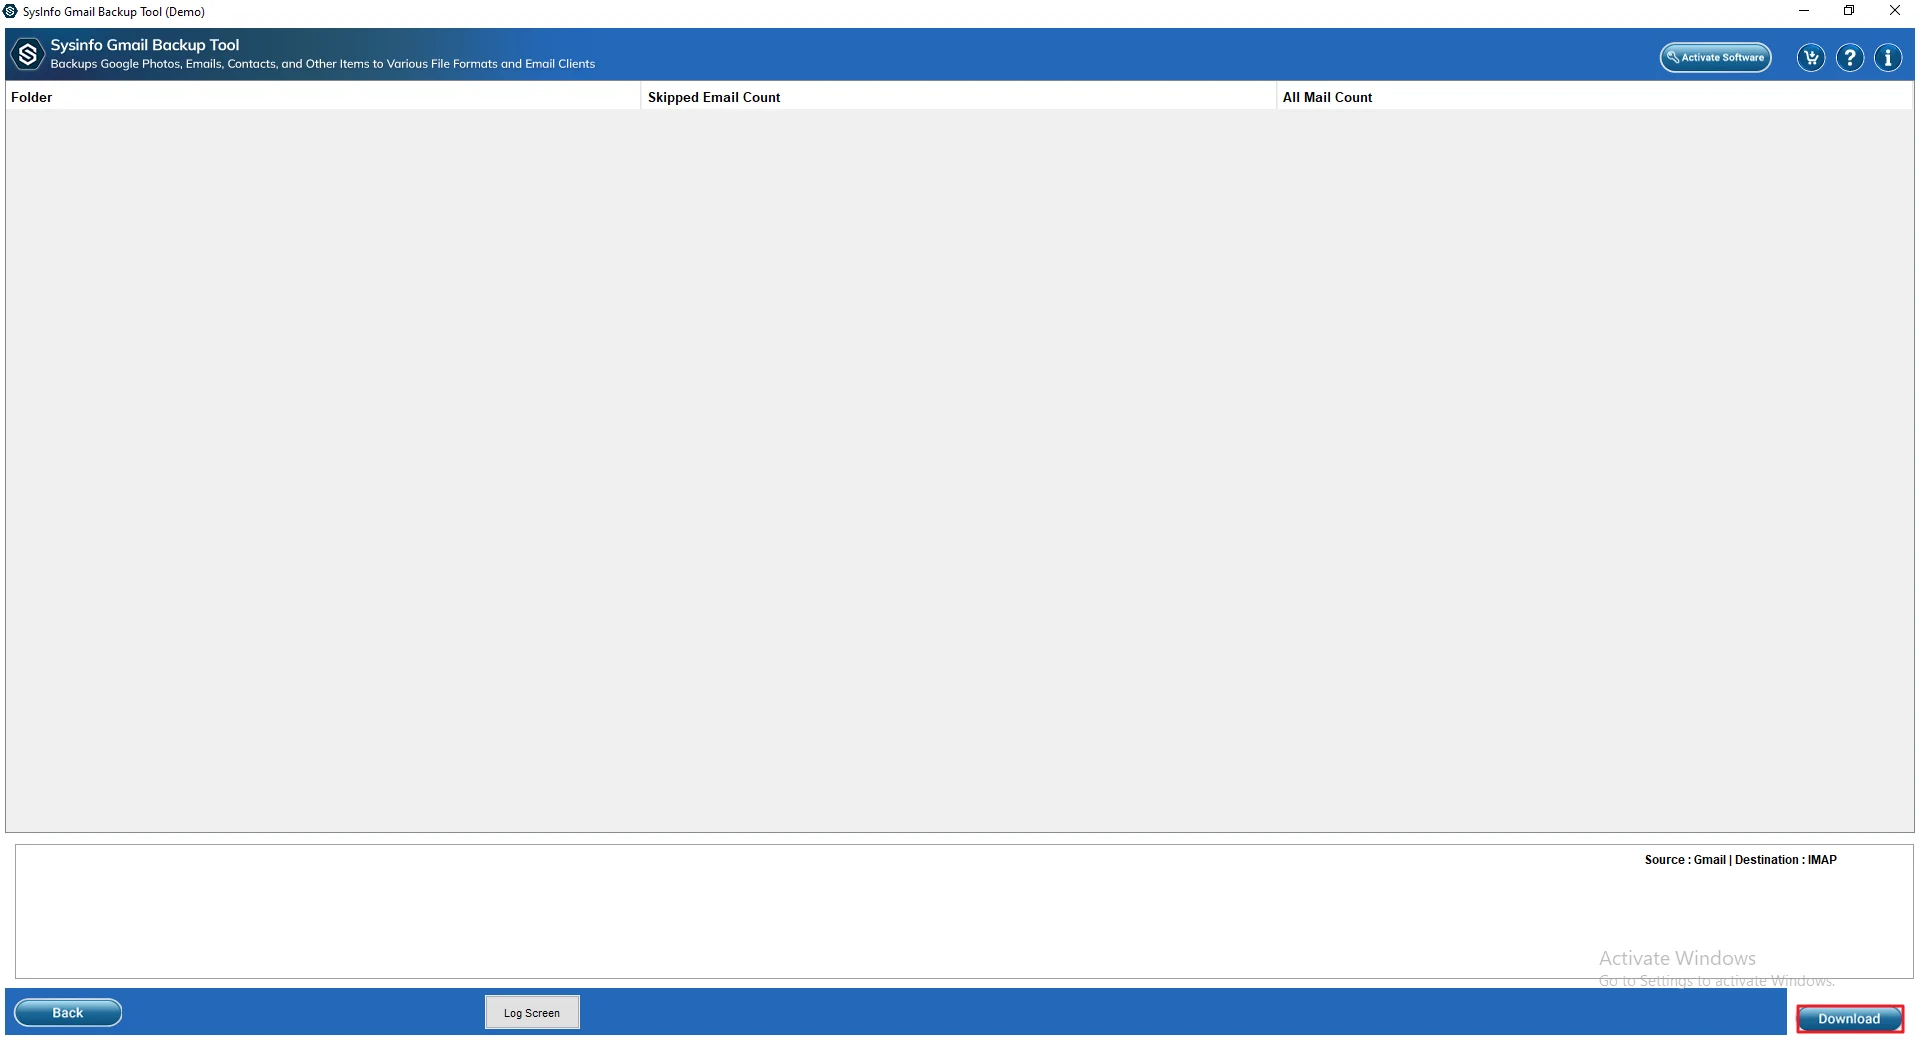
Task: Click the Sysinfo Gmail Backup Tool header title
Action: click(x=145, y=45)
